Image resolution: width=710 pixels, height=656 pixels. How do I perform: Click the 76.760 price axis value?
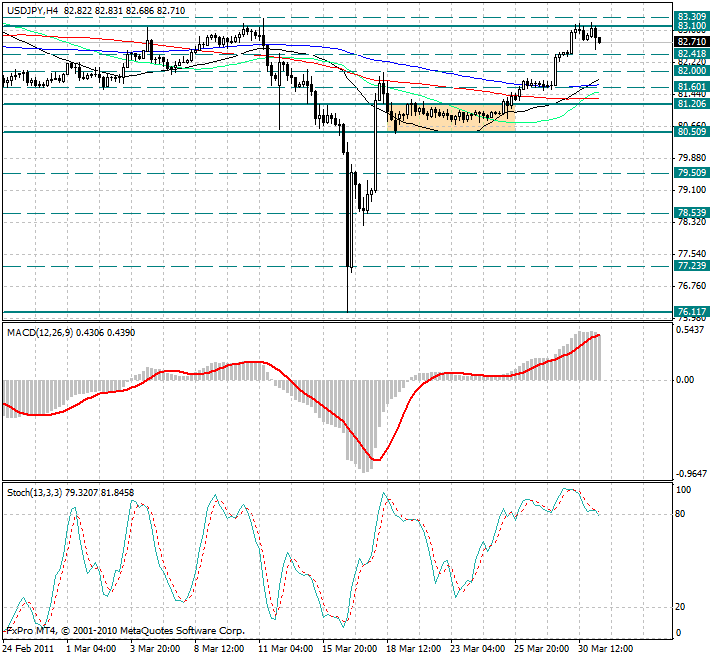692,286
